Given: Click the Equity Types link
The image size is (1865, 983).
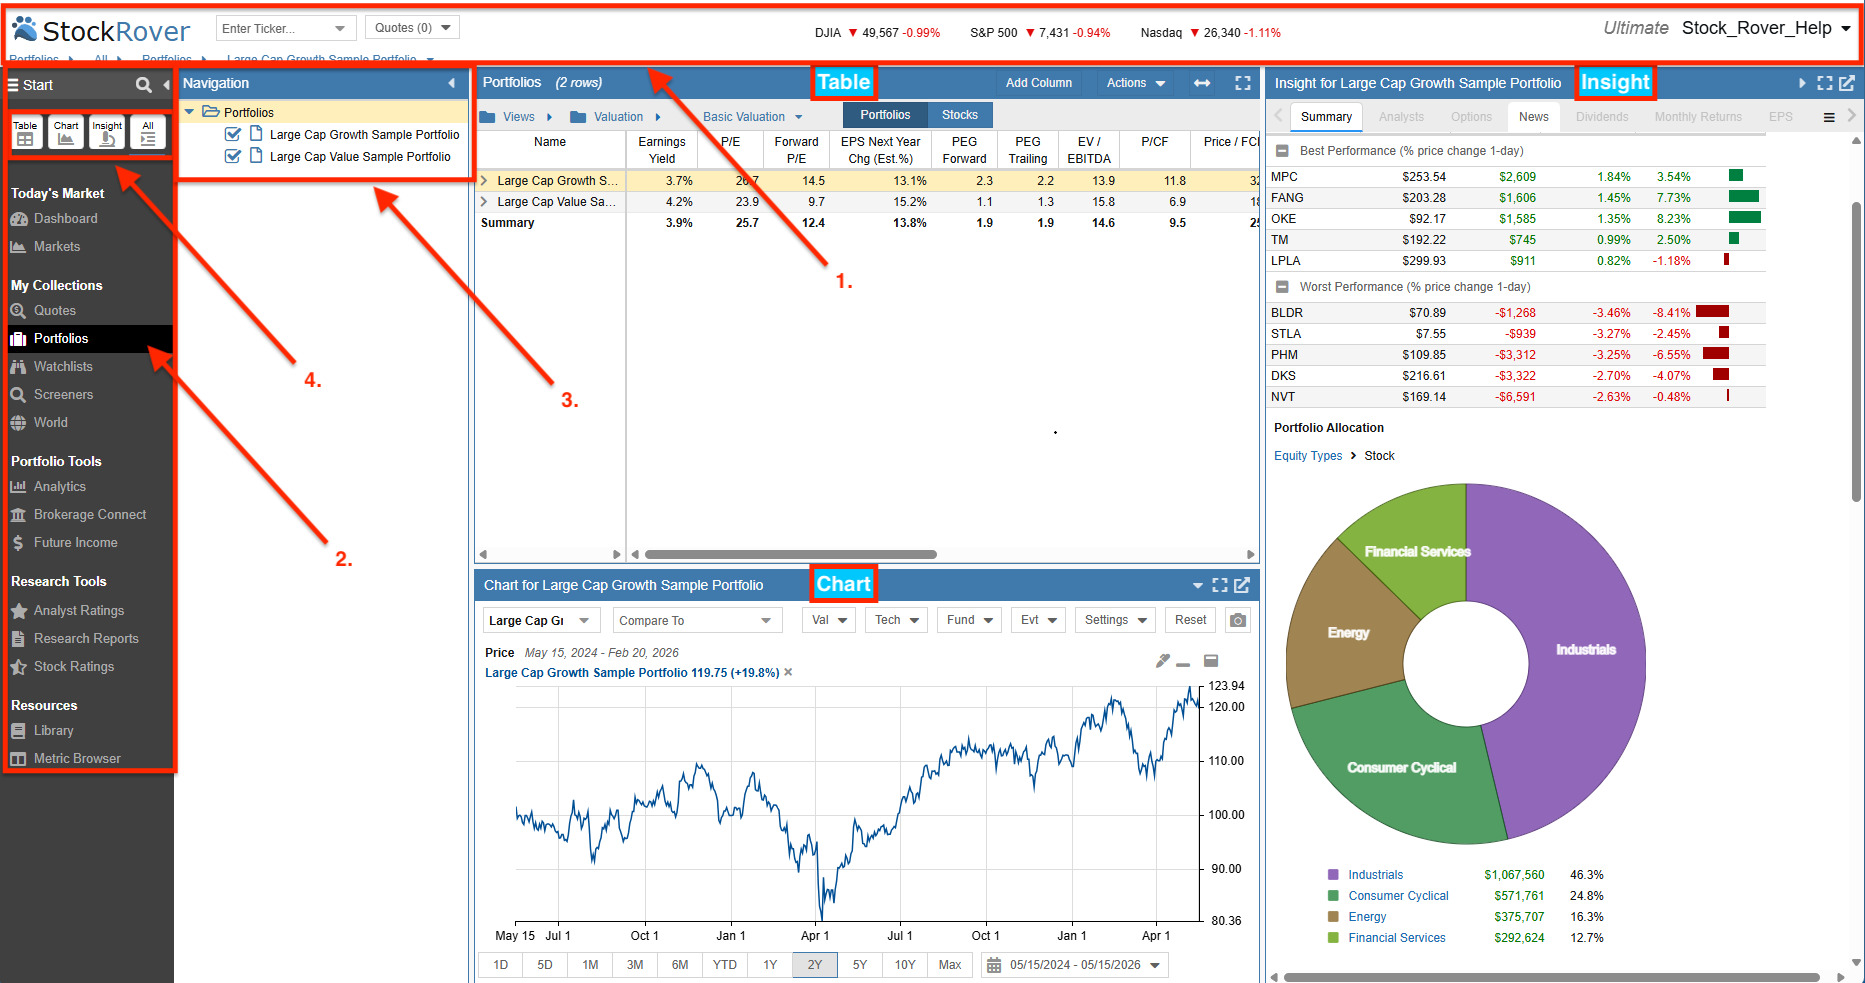Looking at the screenshot, I should tap(1308, 456).
